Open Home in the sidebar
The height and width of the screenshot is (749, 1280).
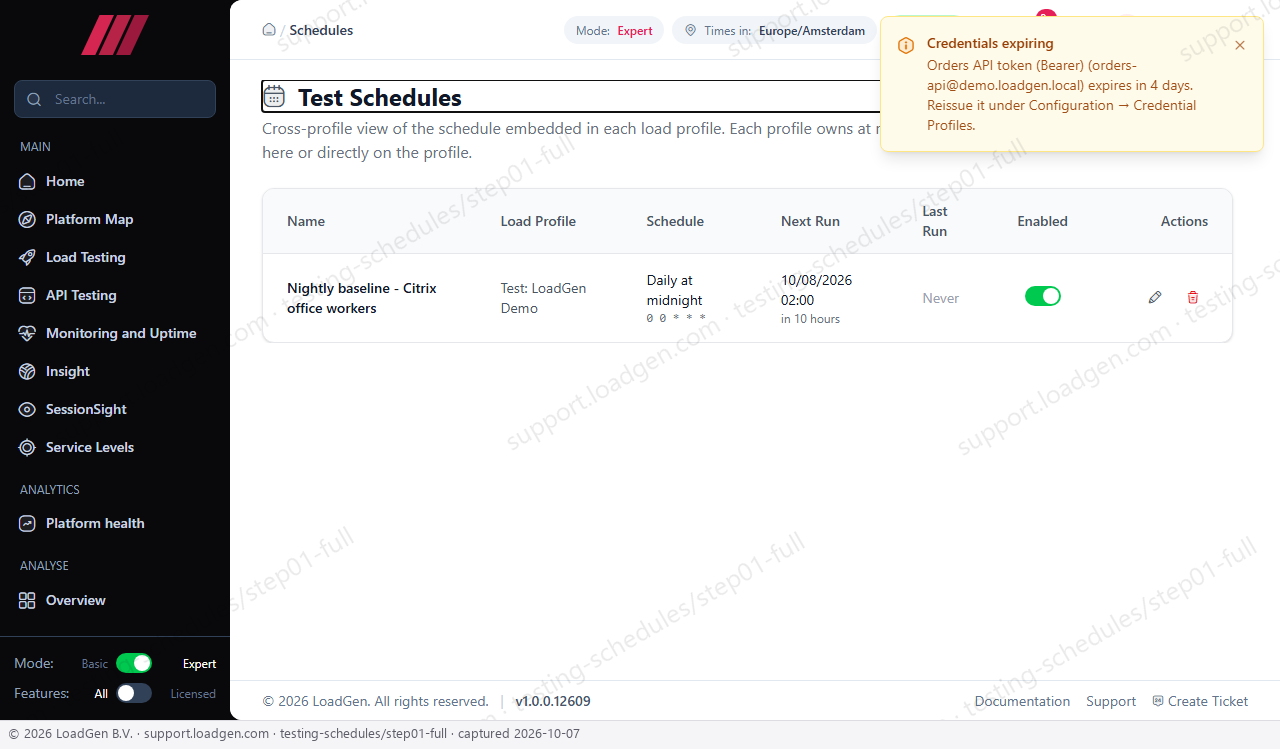pos(115,181)
